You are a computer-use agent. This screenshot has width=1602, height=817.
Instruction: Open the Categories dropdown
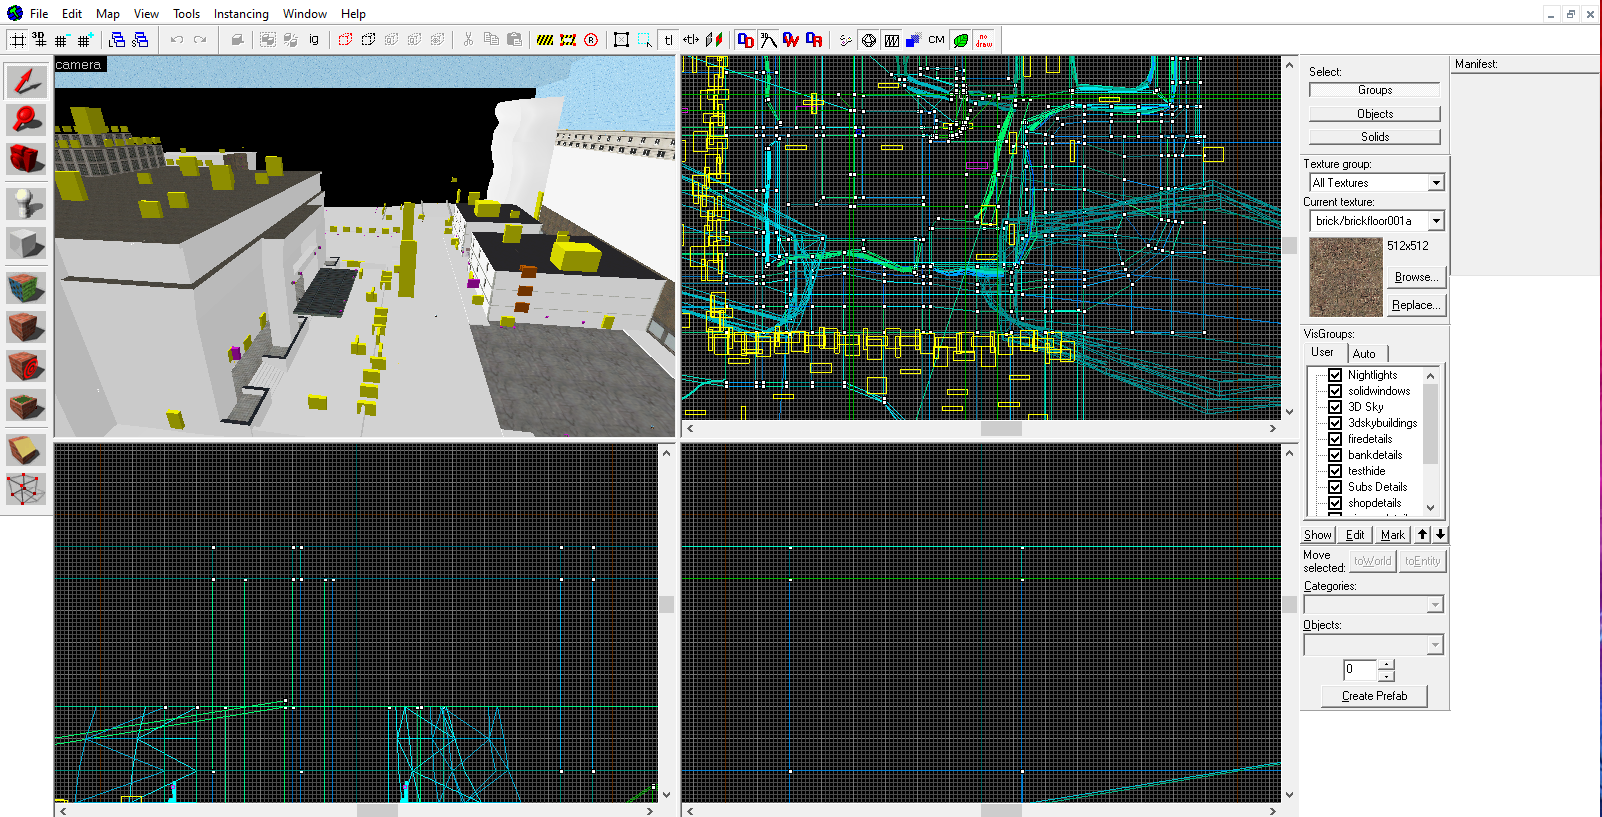1435,604
